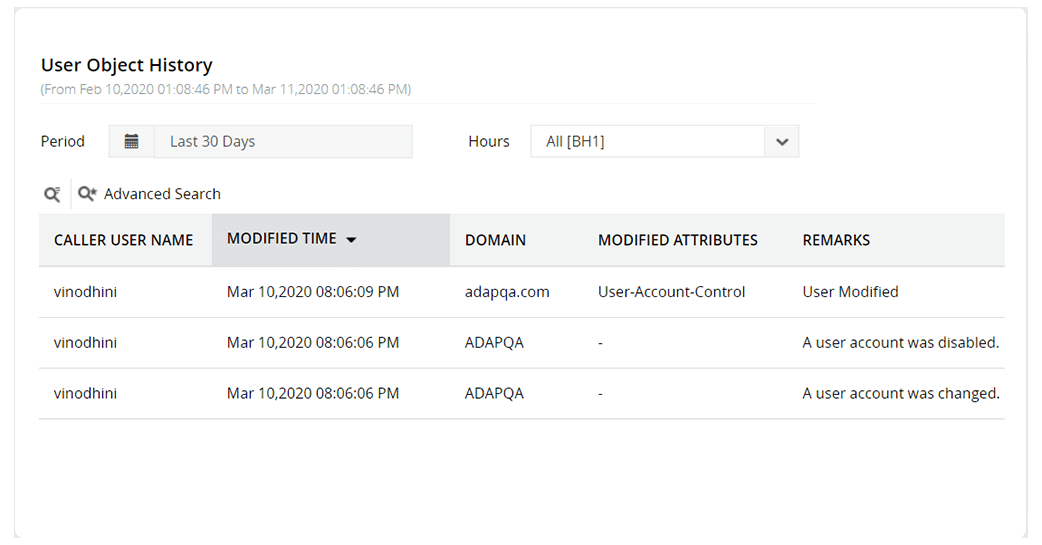Image resolution: width=1042 pixels, height=545 pixels.
Task: Click 'A user account was changed.' remark
Action: [900, 393]
